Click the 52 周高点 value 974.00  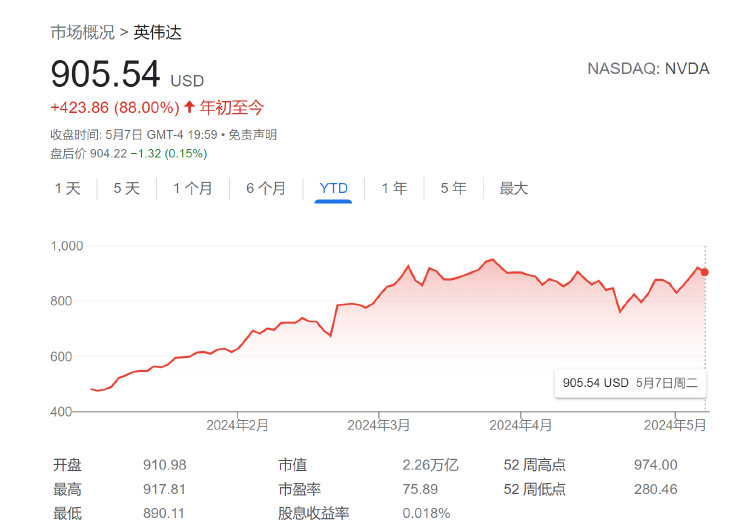(656, 465)
